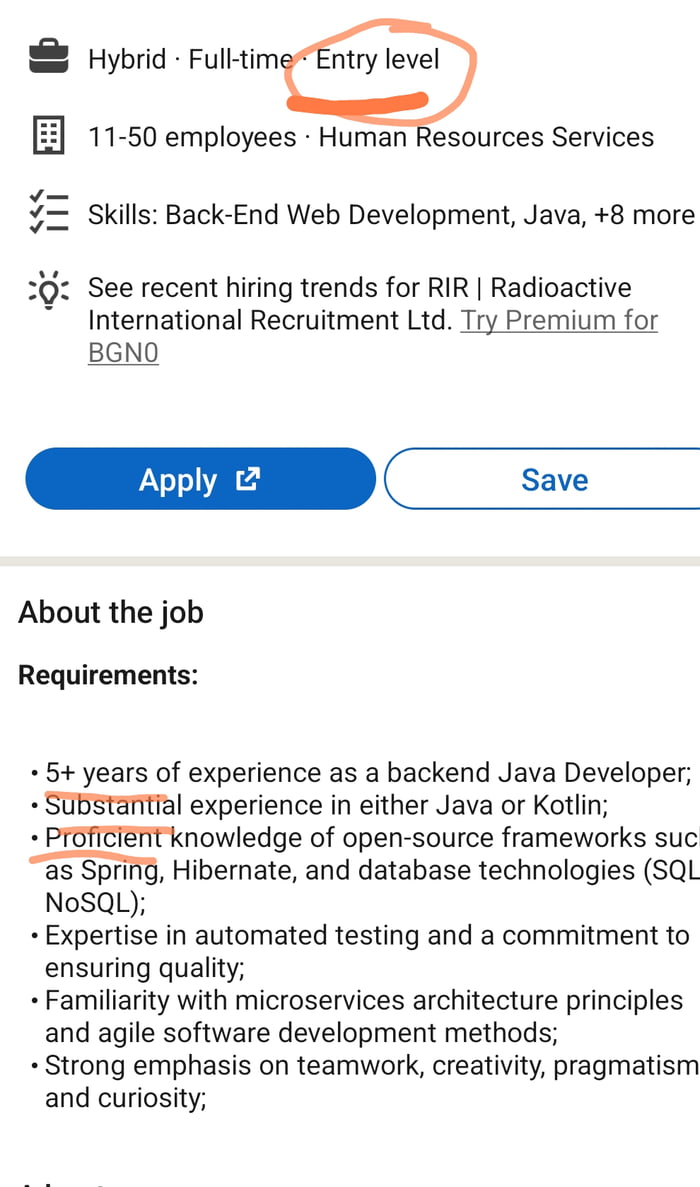The image size is (700, 1187).
Task: Click the Full-time employment type label
Action: click(240, 59)
